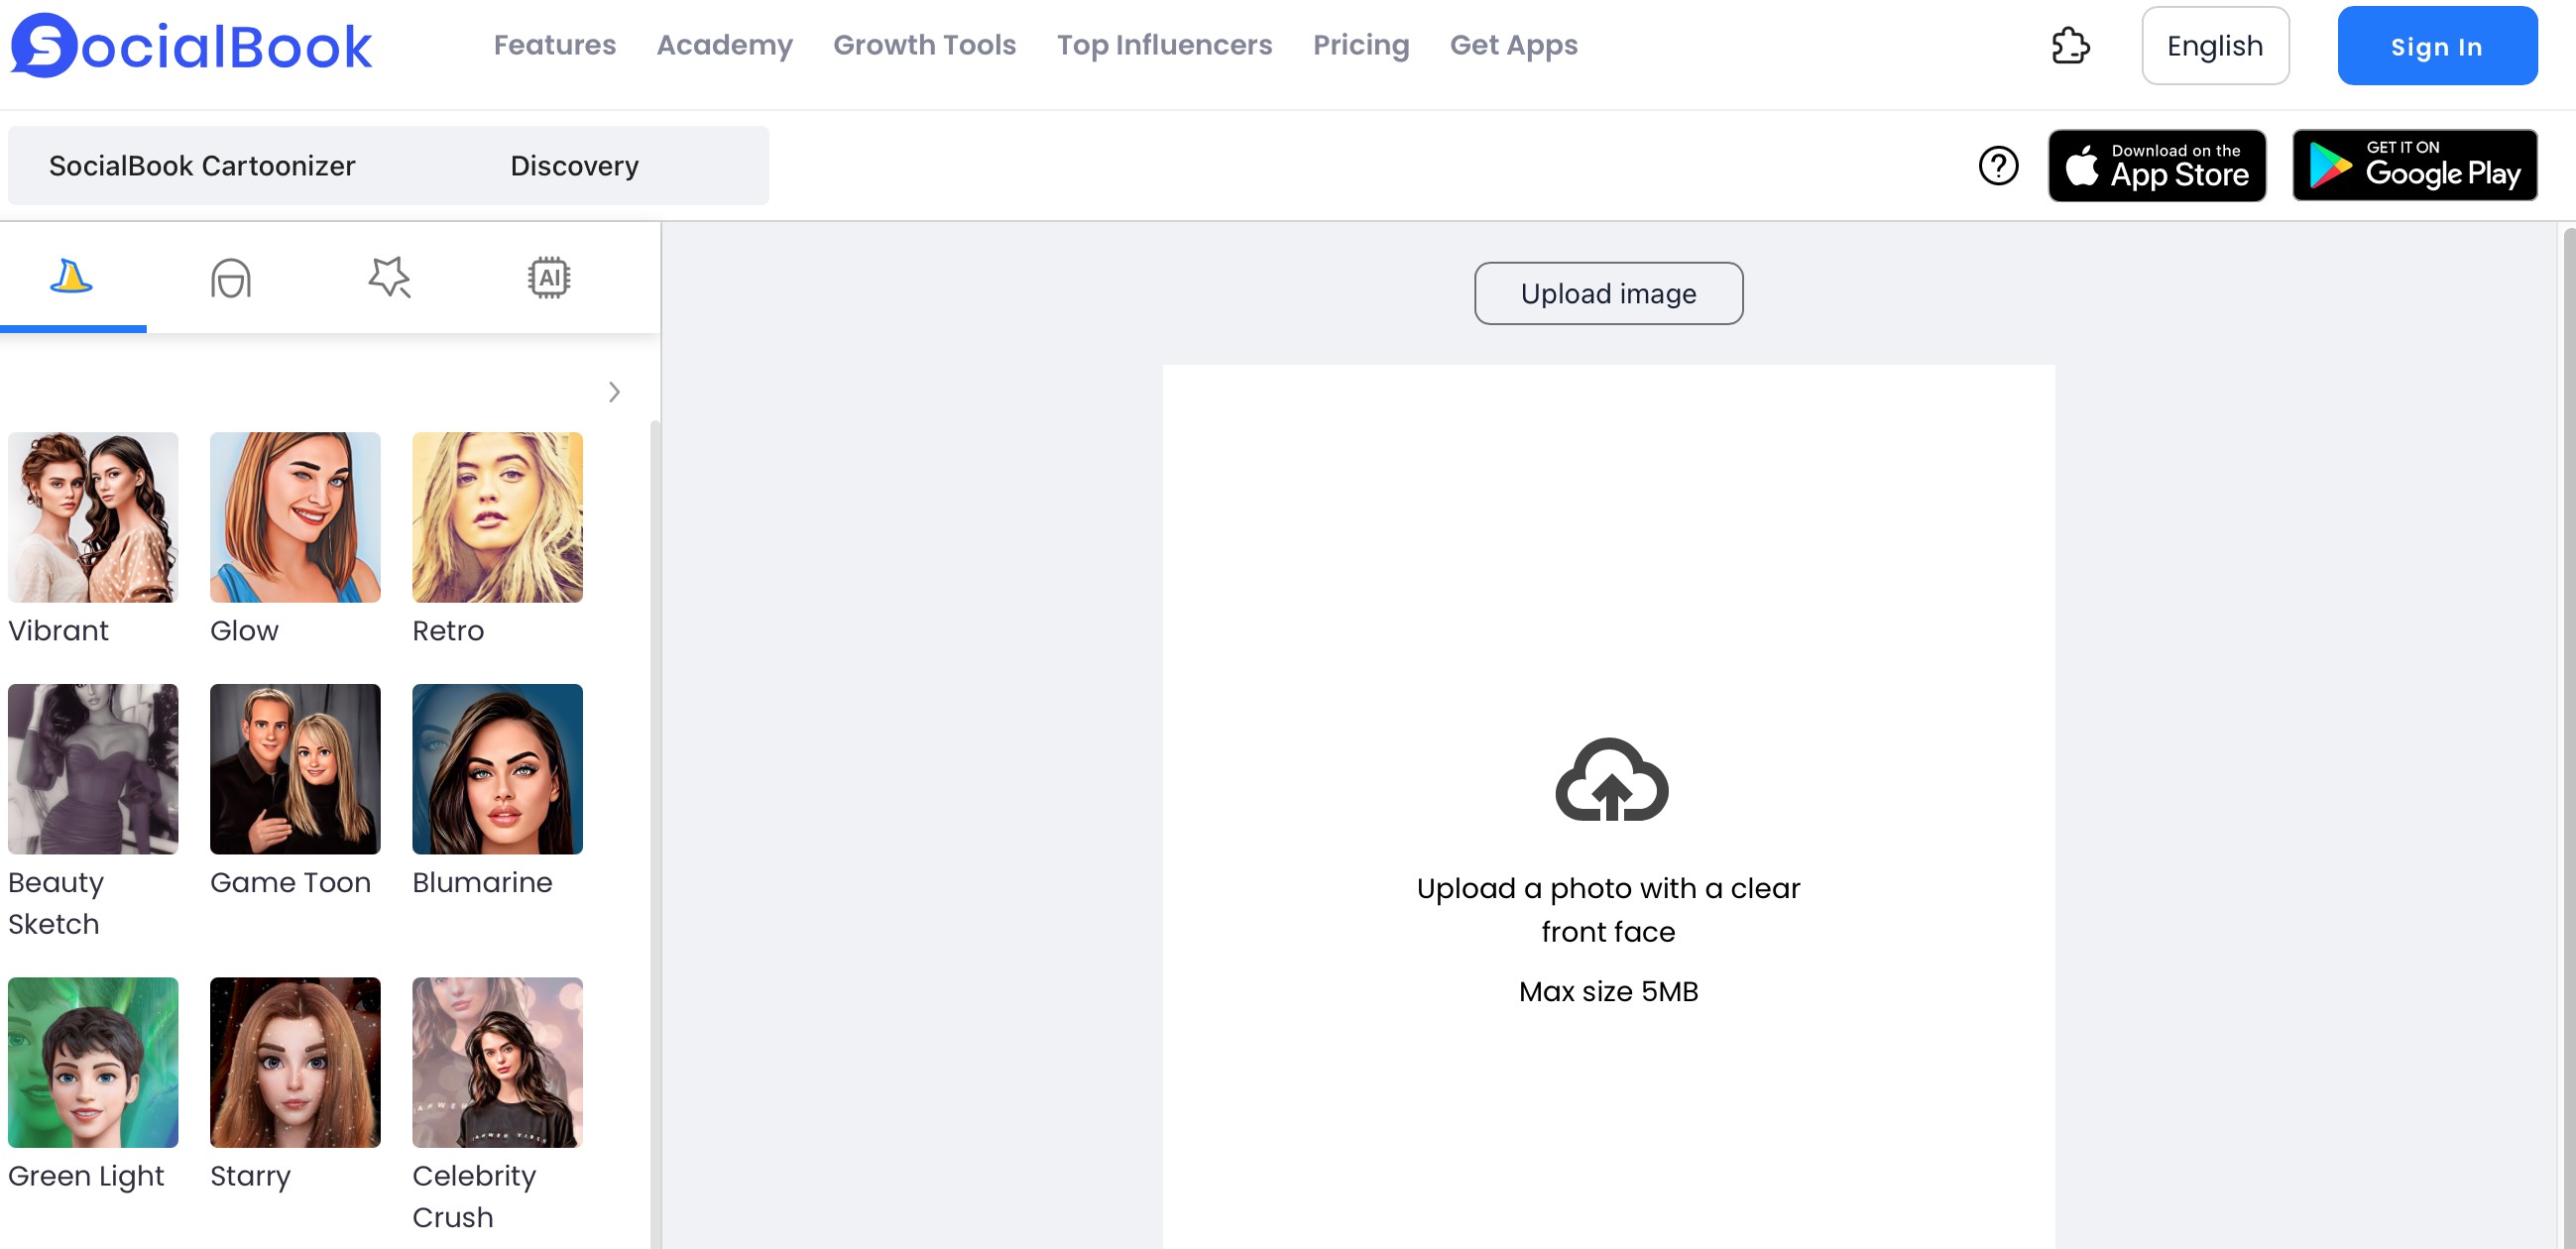The width and height of the screenshot is (2576, 1249).
Task: Click the Download on the App Store badge
Action: tap(2157, 165)
